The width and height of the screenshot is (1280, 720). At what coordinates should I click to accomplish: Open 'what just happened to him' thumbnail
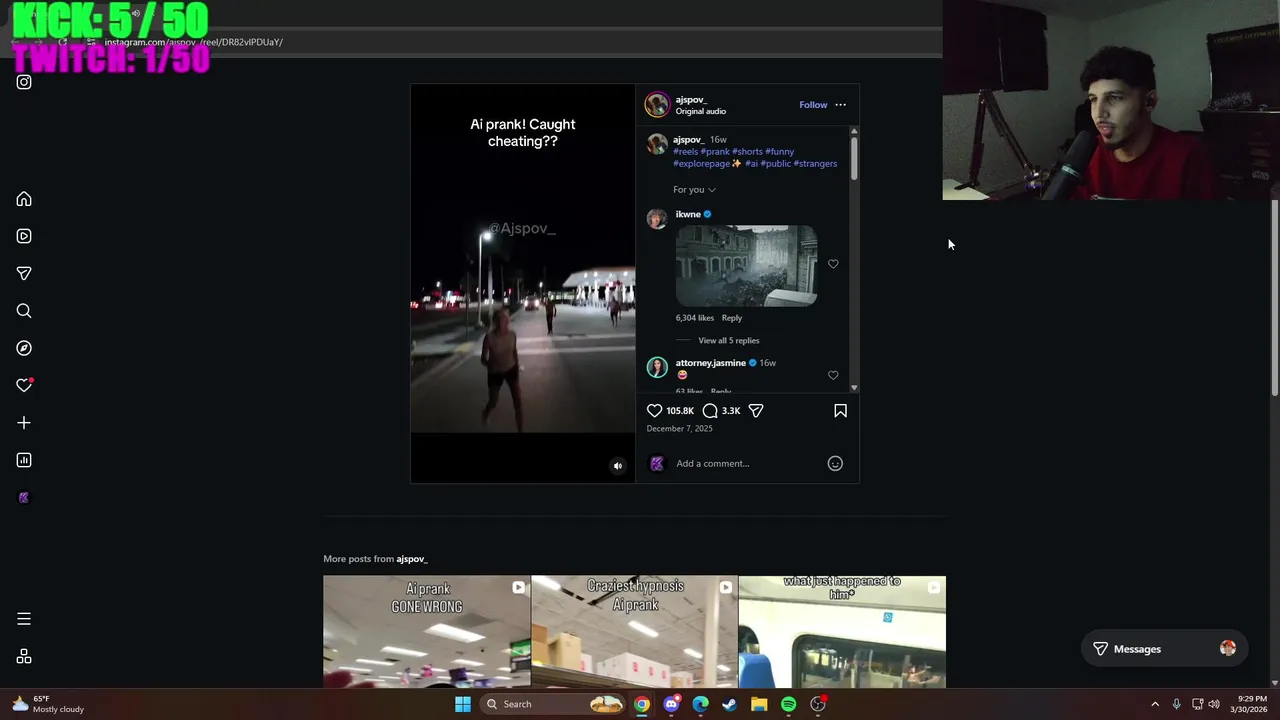coord(842,631)
